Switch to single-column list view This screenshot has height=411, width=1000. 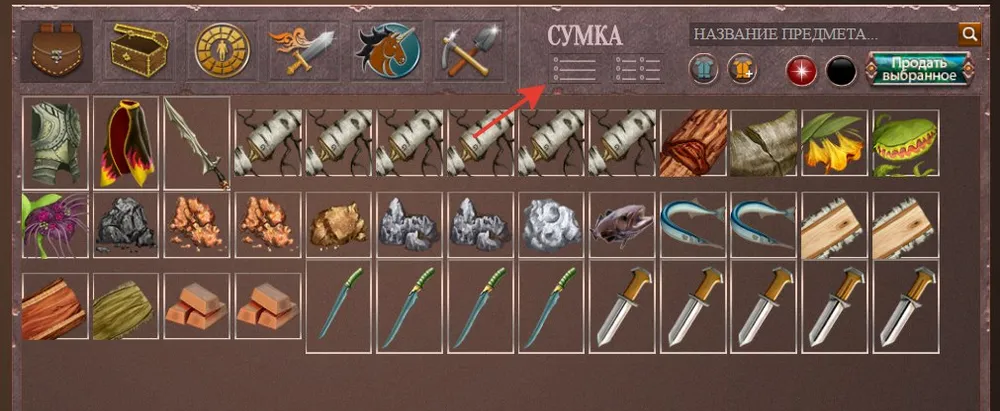point(575,68)
